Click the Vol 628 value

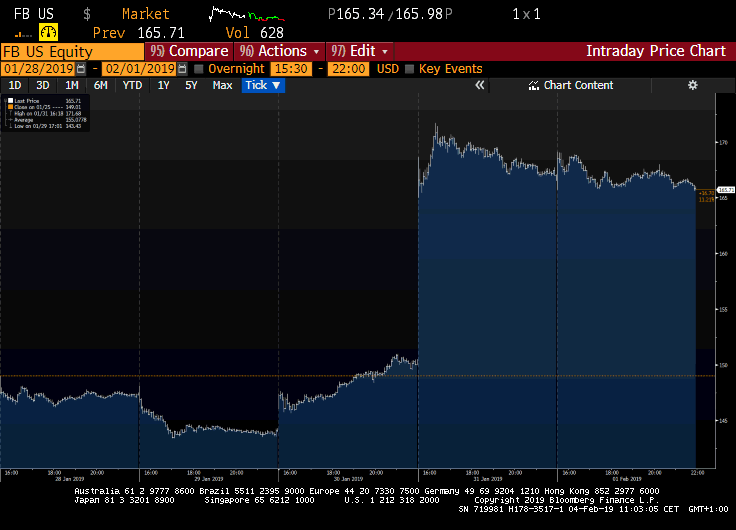[x=272, y=33]
